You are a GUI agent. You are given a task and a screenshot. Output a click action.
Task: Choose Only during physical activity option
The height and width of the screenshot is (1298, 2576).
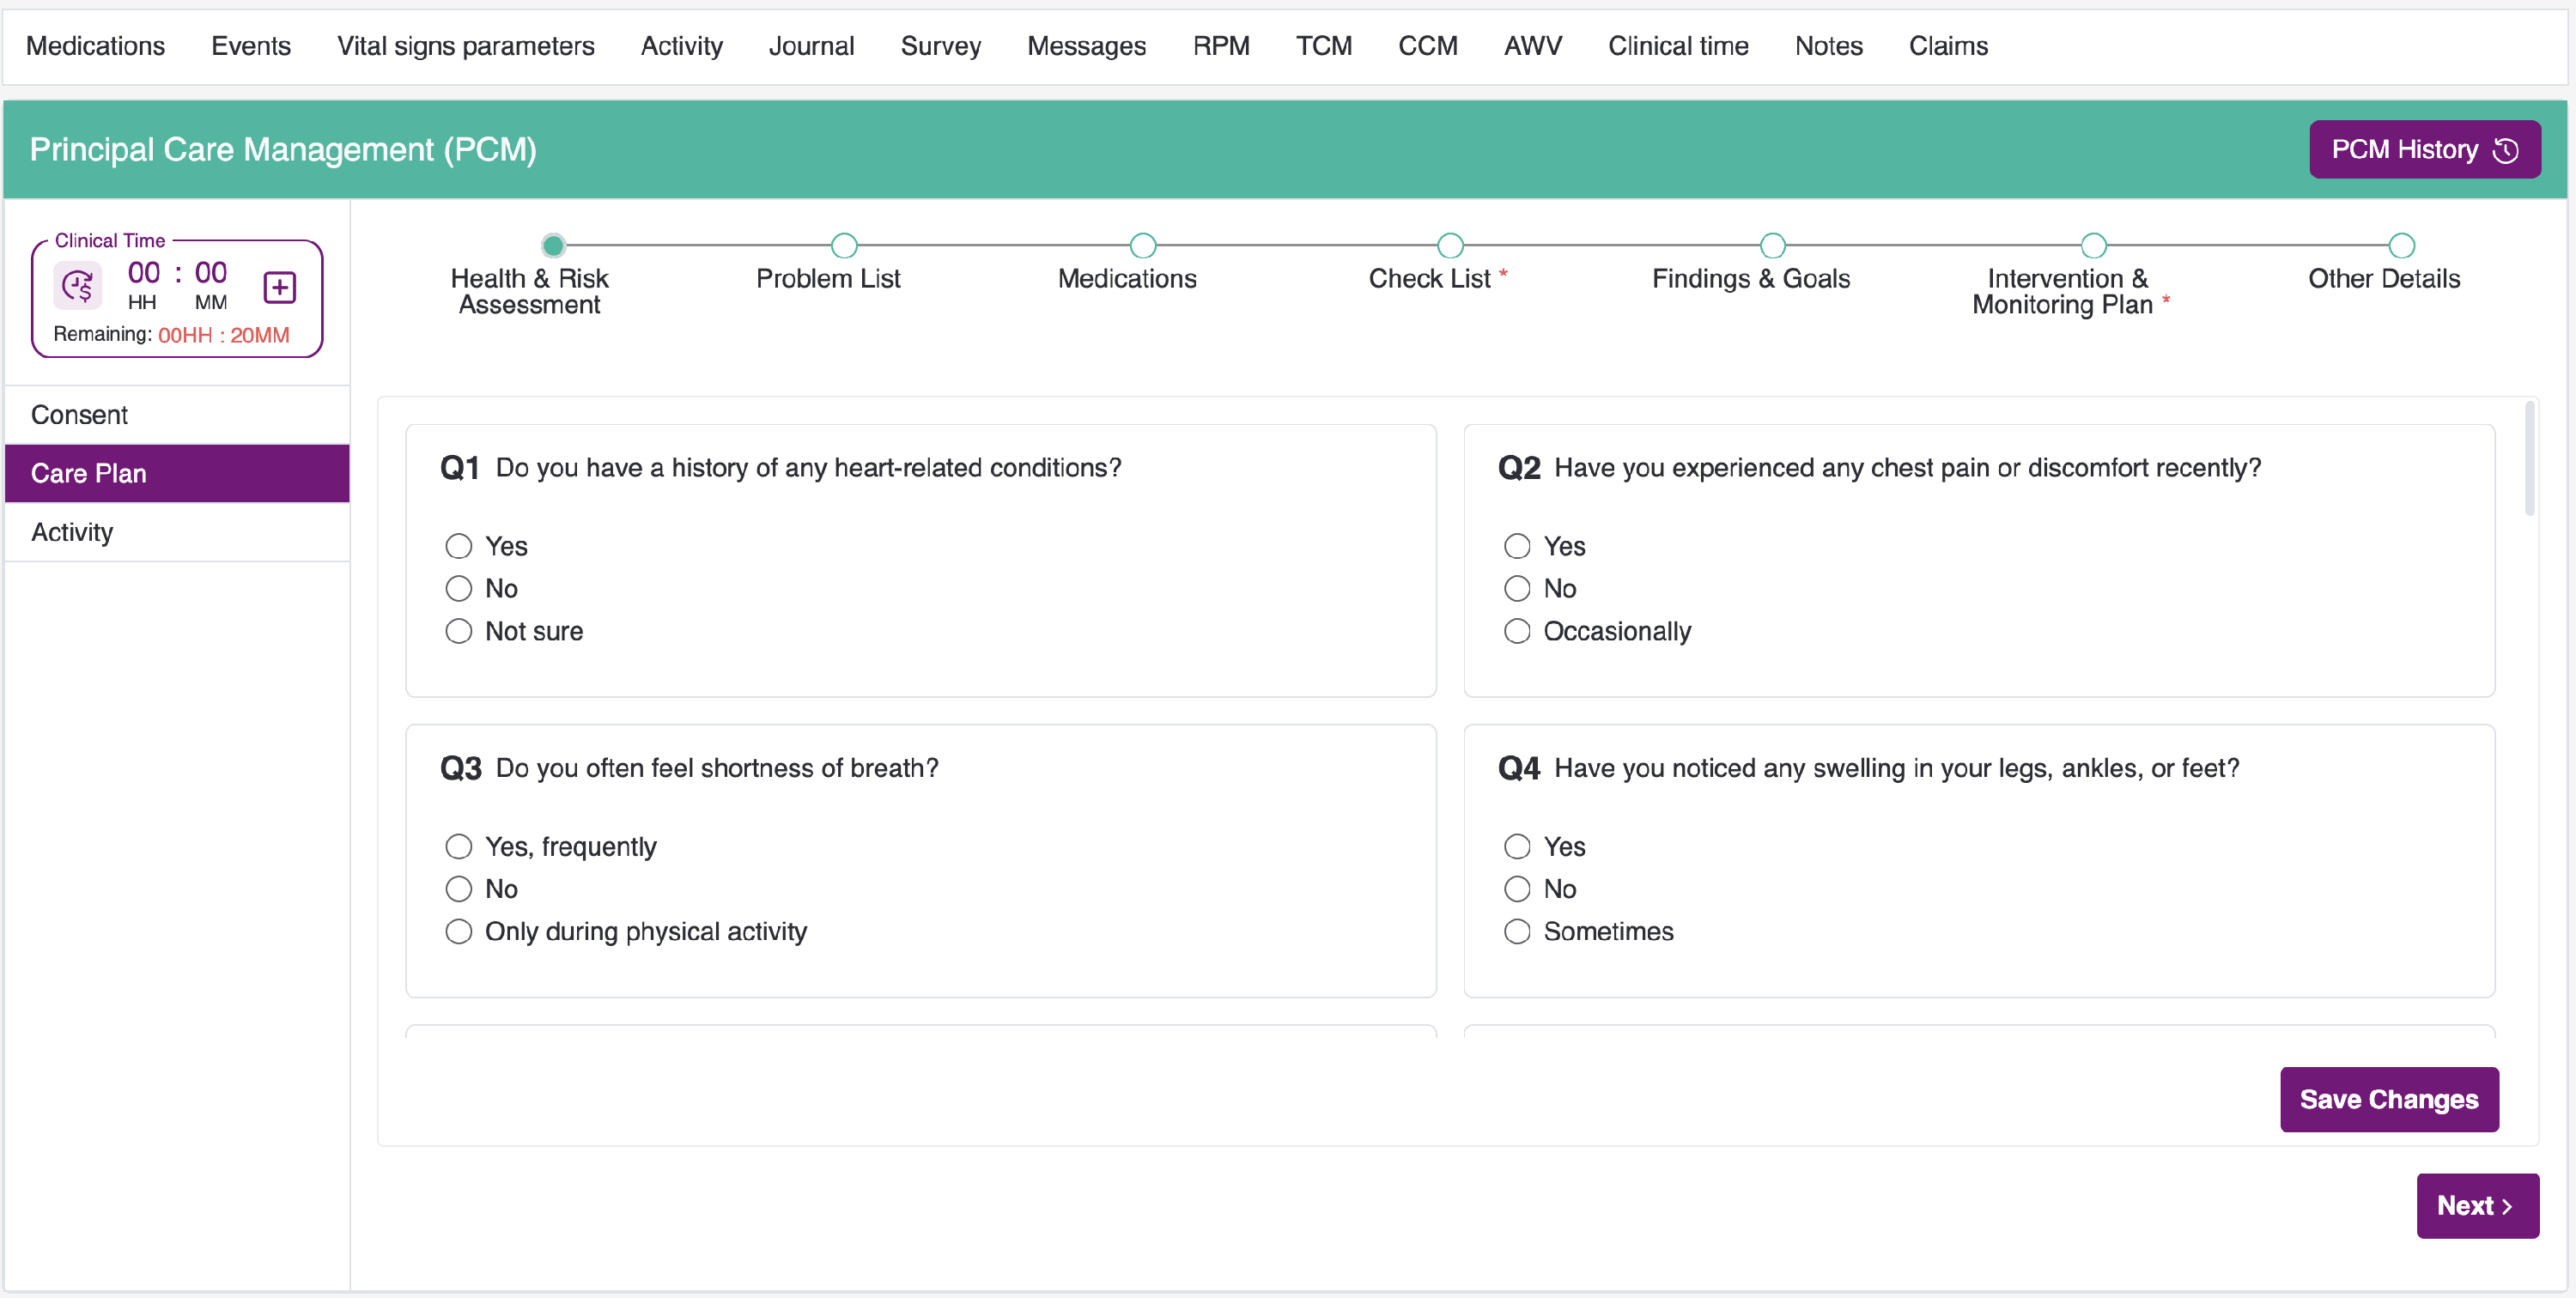coord(458,931)
